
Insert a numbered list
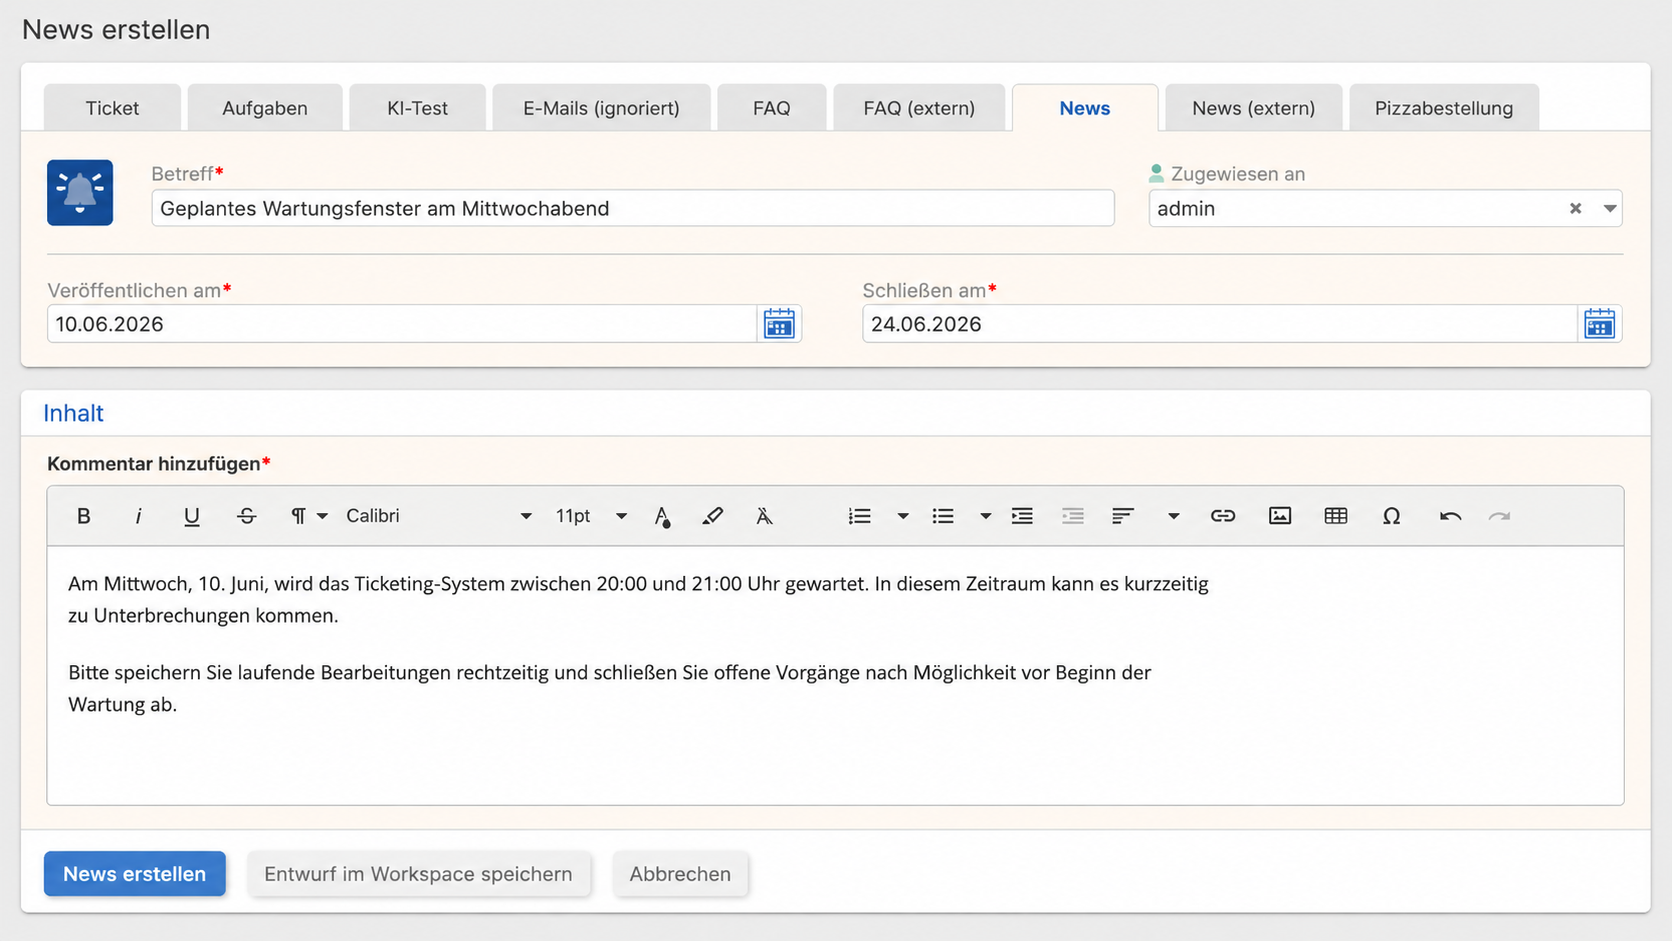click(x=859, y=516)
